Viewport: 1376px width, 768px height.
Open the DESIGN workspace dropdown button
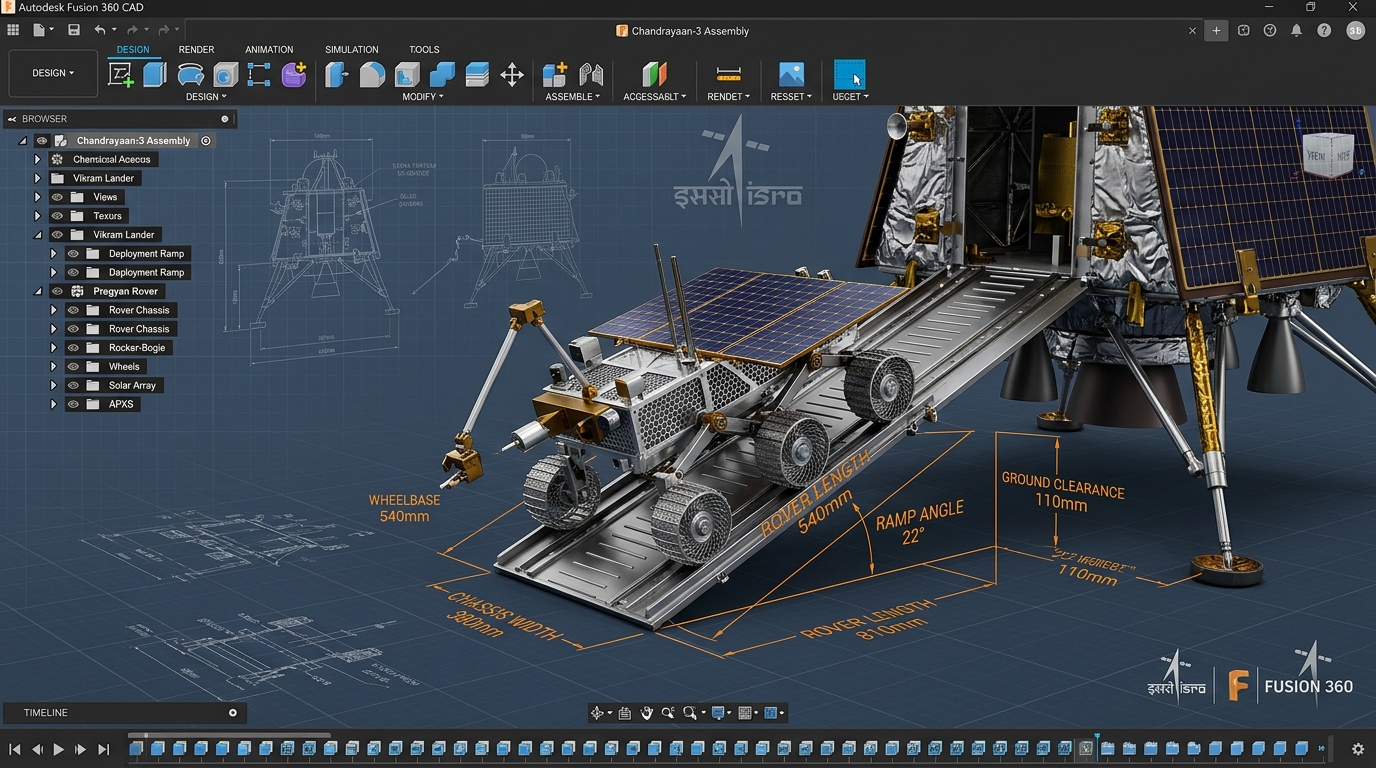point(53,73)
